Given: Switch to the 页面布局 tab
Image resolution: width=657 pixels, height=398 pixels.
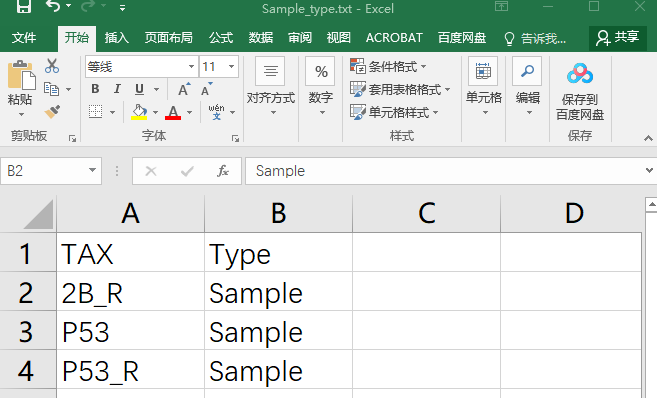Looking at the screenshot, I should (x=168, y=38).
